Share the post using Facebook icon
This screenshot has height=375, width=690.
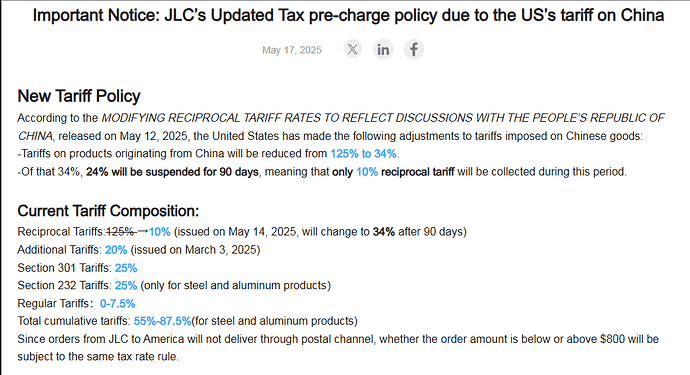(414, 49)
